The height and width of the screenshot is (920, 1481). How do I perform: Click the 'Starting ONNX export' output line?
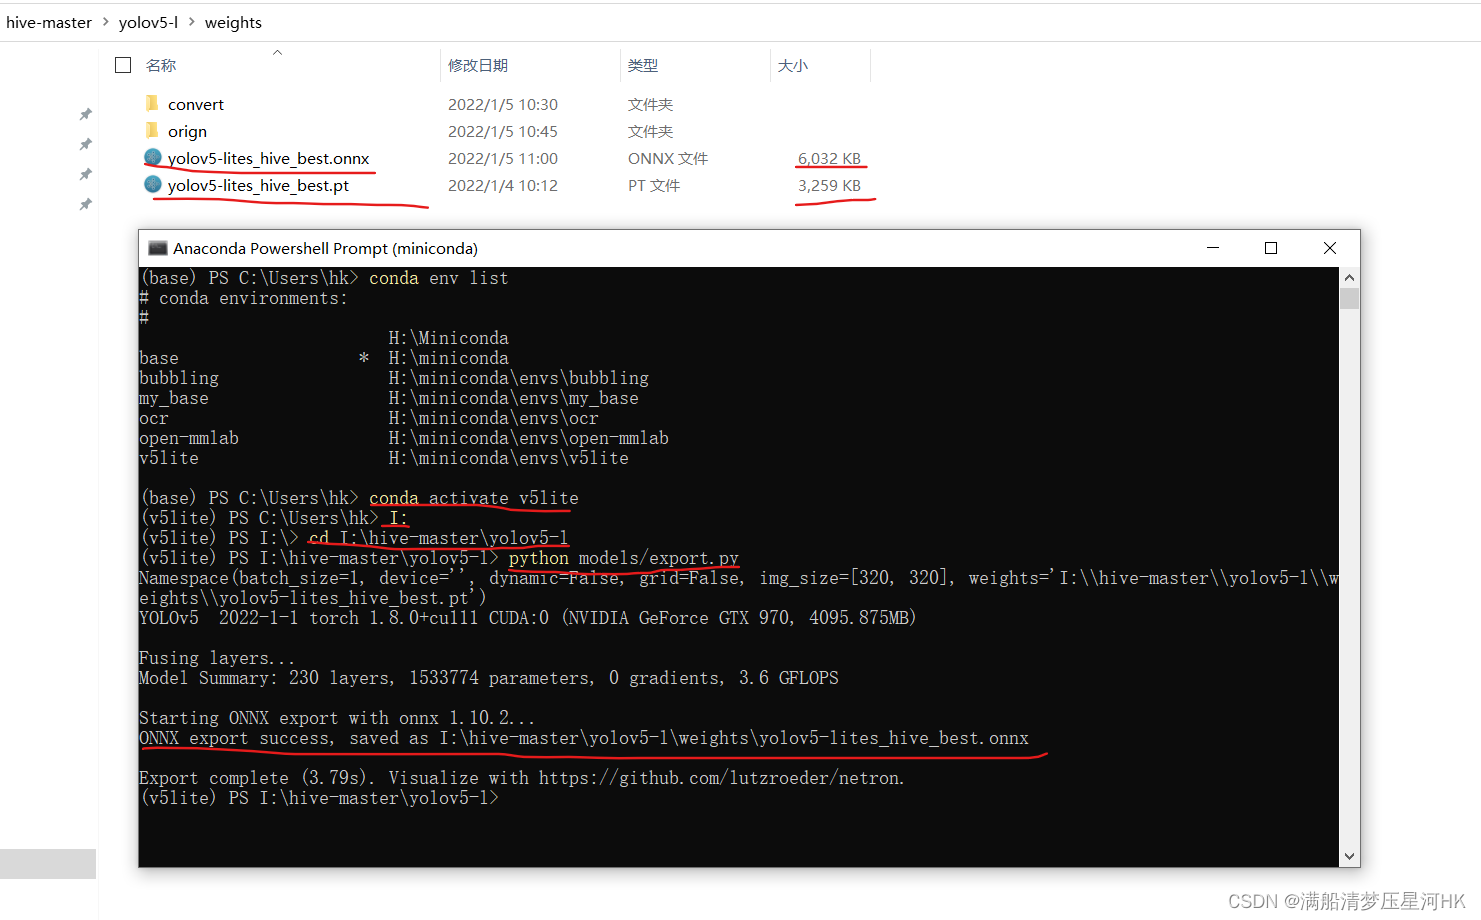[x=337, y=718]
